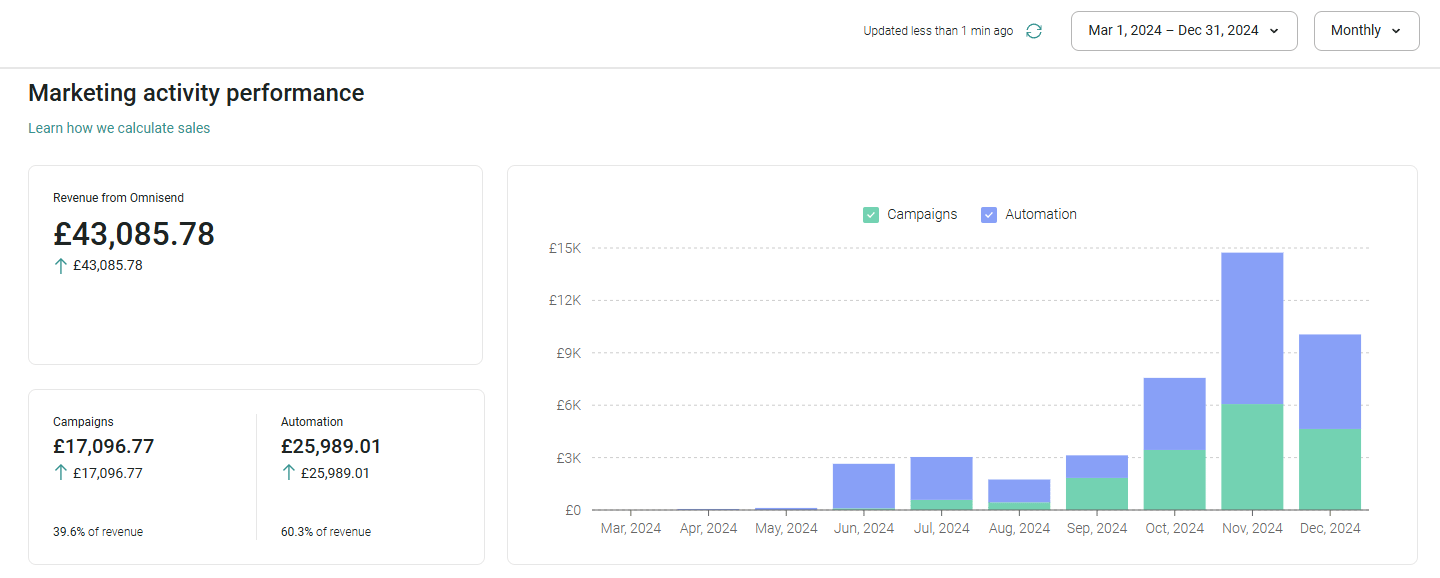The width and height of the screenshot is (1440, 578).
Task: Open the date range dropdown
Action: click(x=1184, y=31)
